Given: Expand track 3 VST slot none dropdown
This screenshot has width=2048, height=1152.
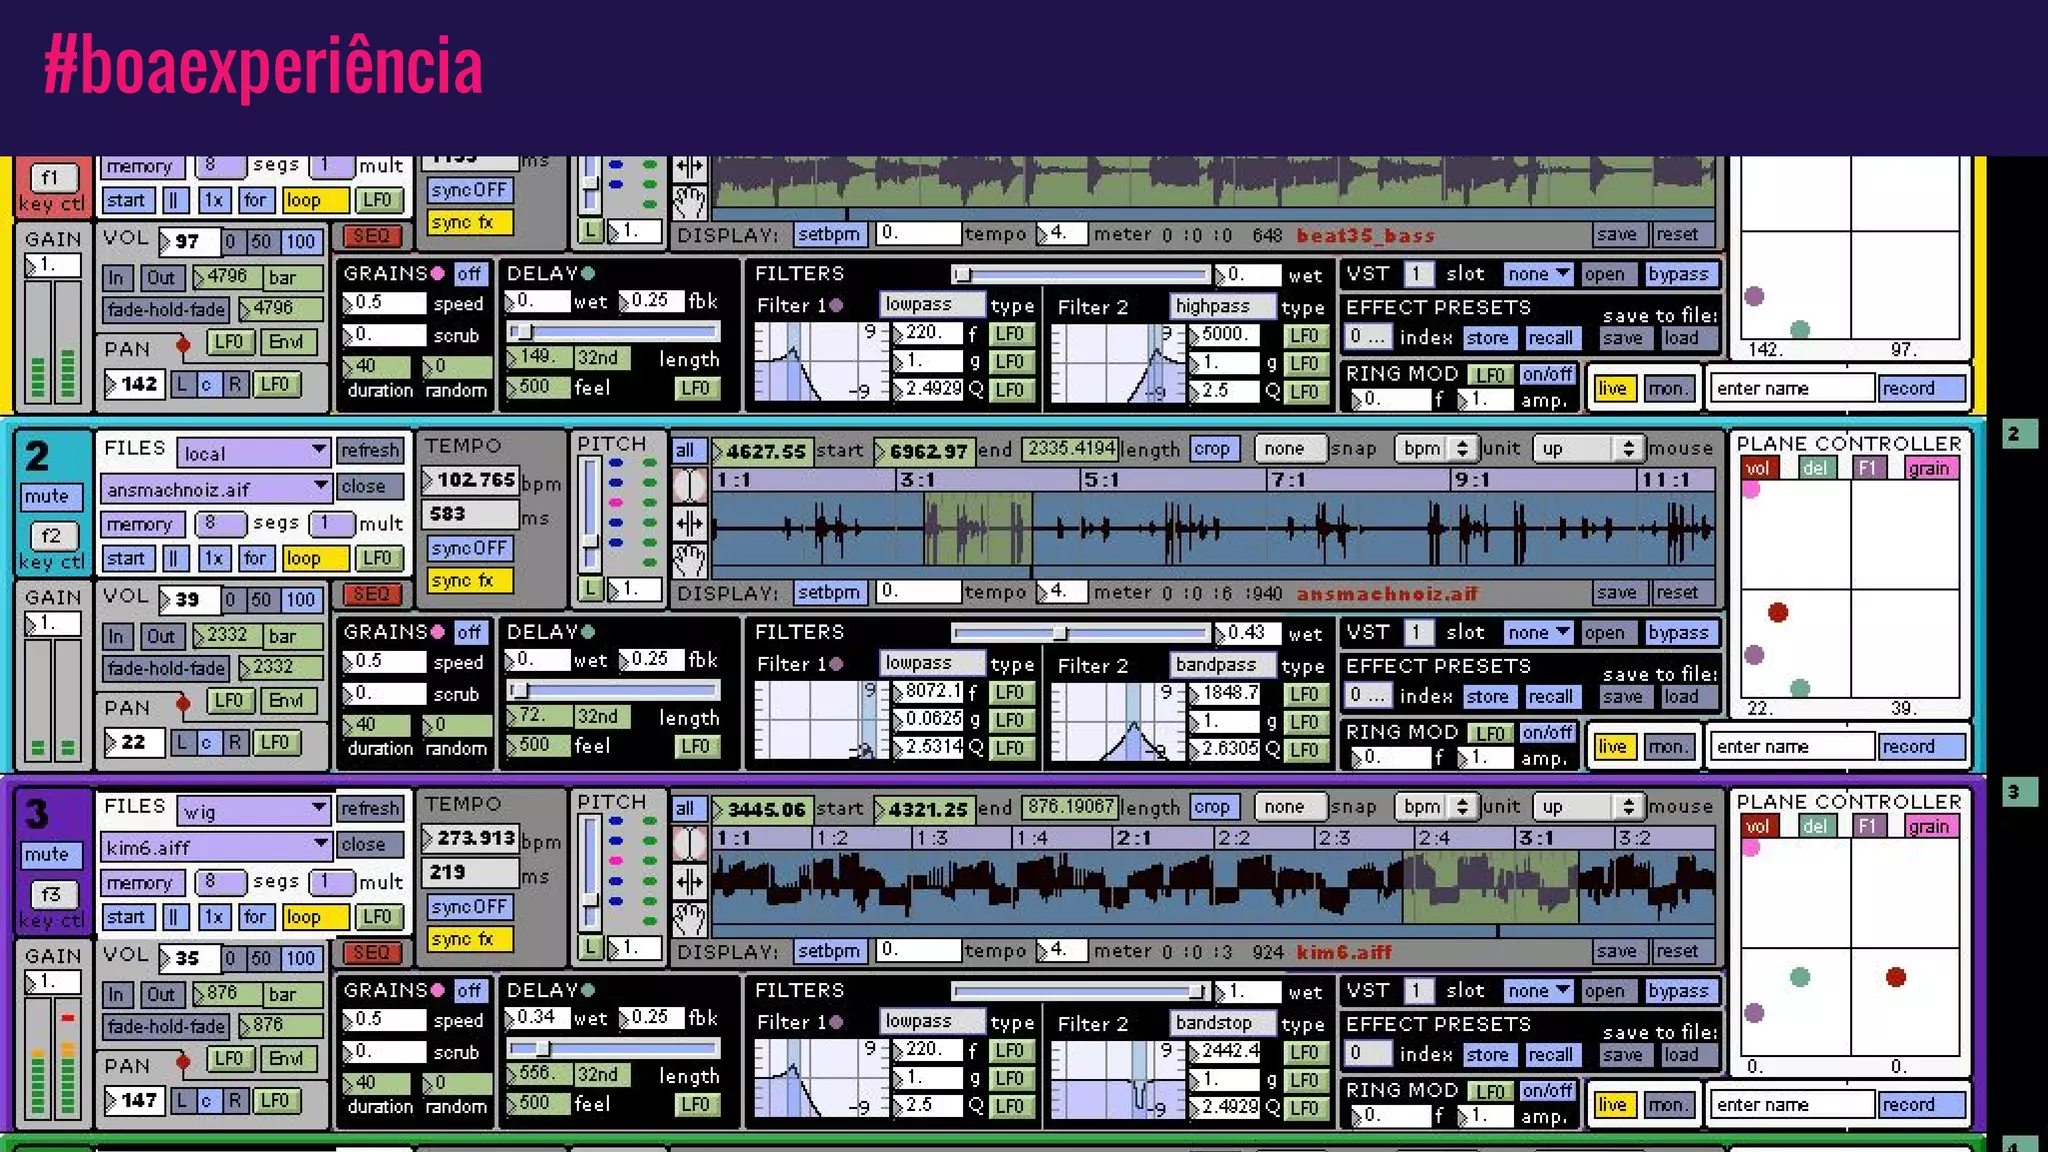Looking at the screenshot, I should point(1539,991).
